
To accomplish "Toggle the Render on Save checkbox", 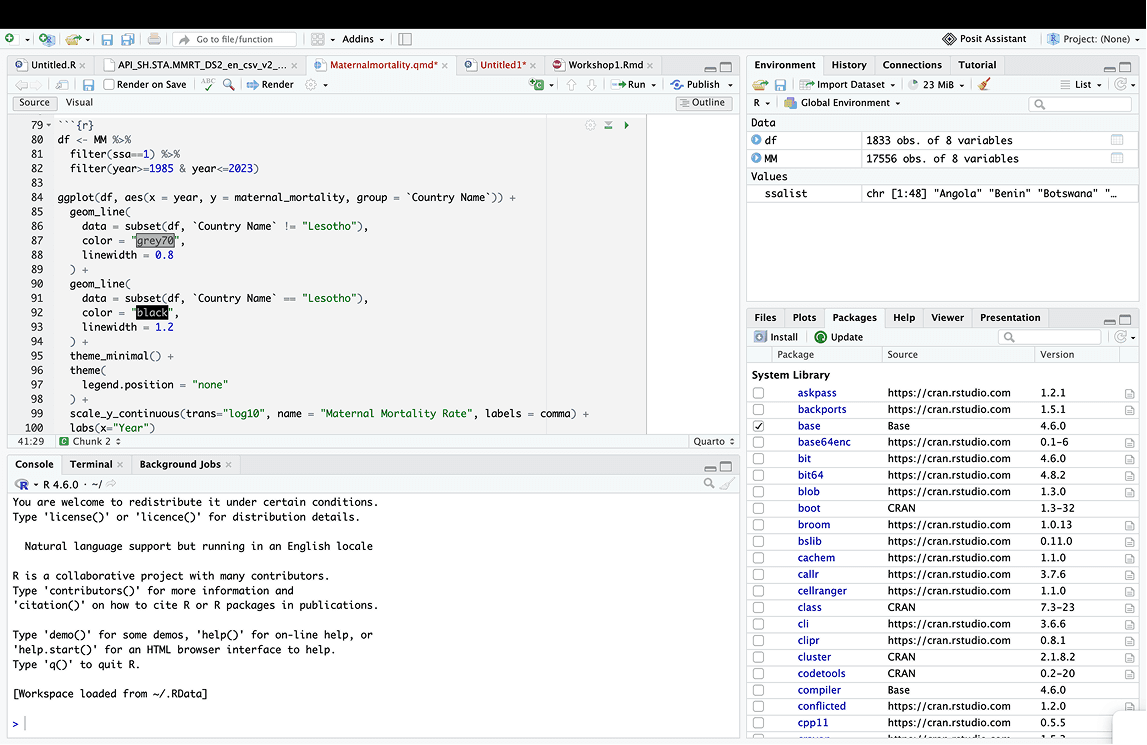I will tap(109, 85).
